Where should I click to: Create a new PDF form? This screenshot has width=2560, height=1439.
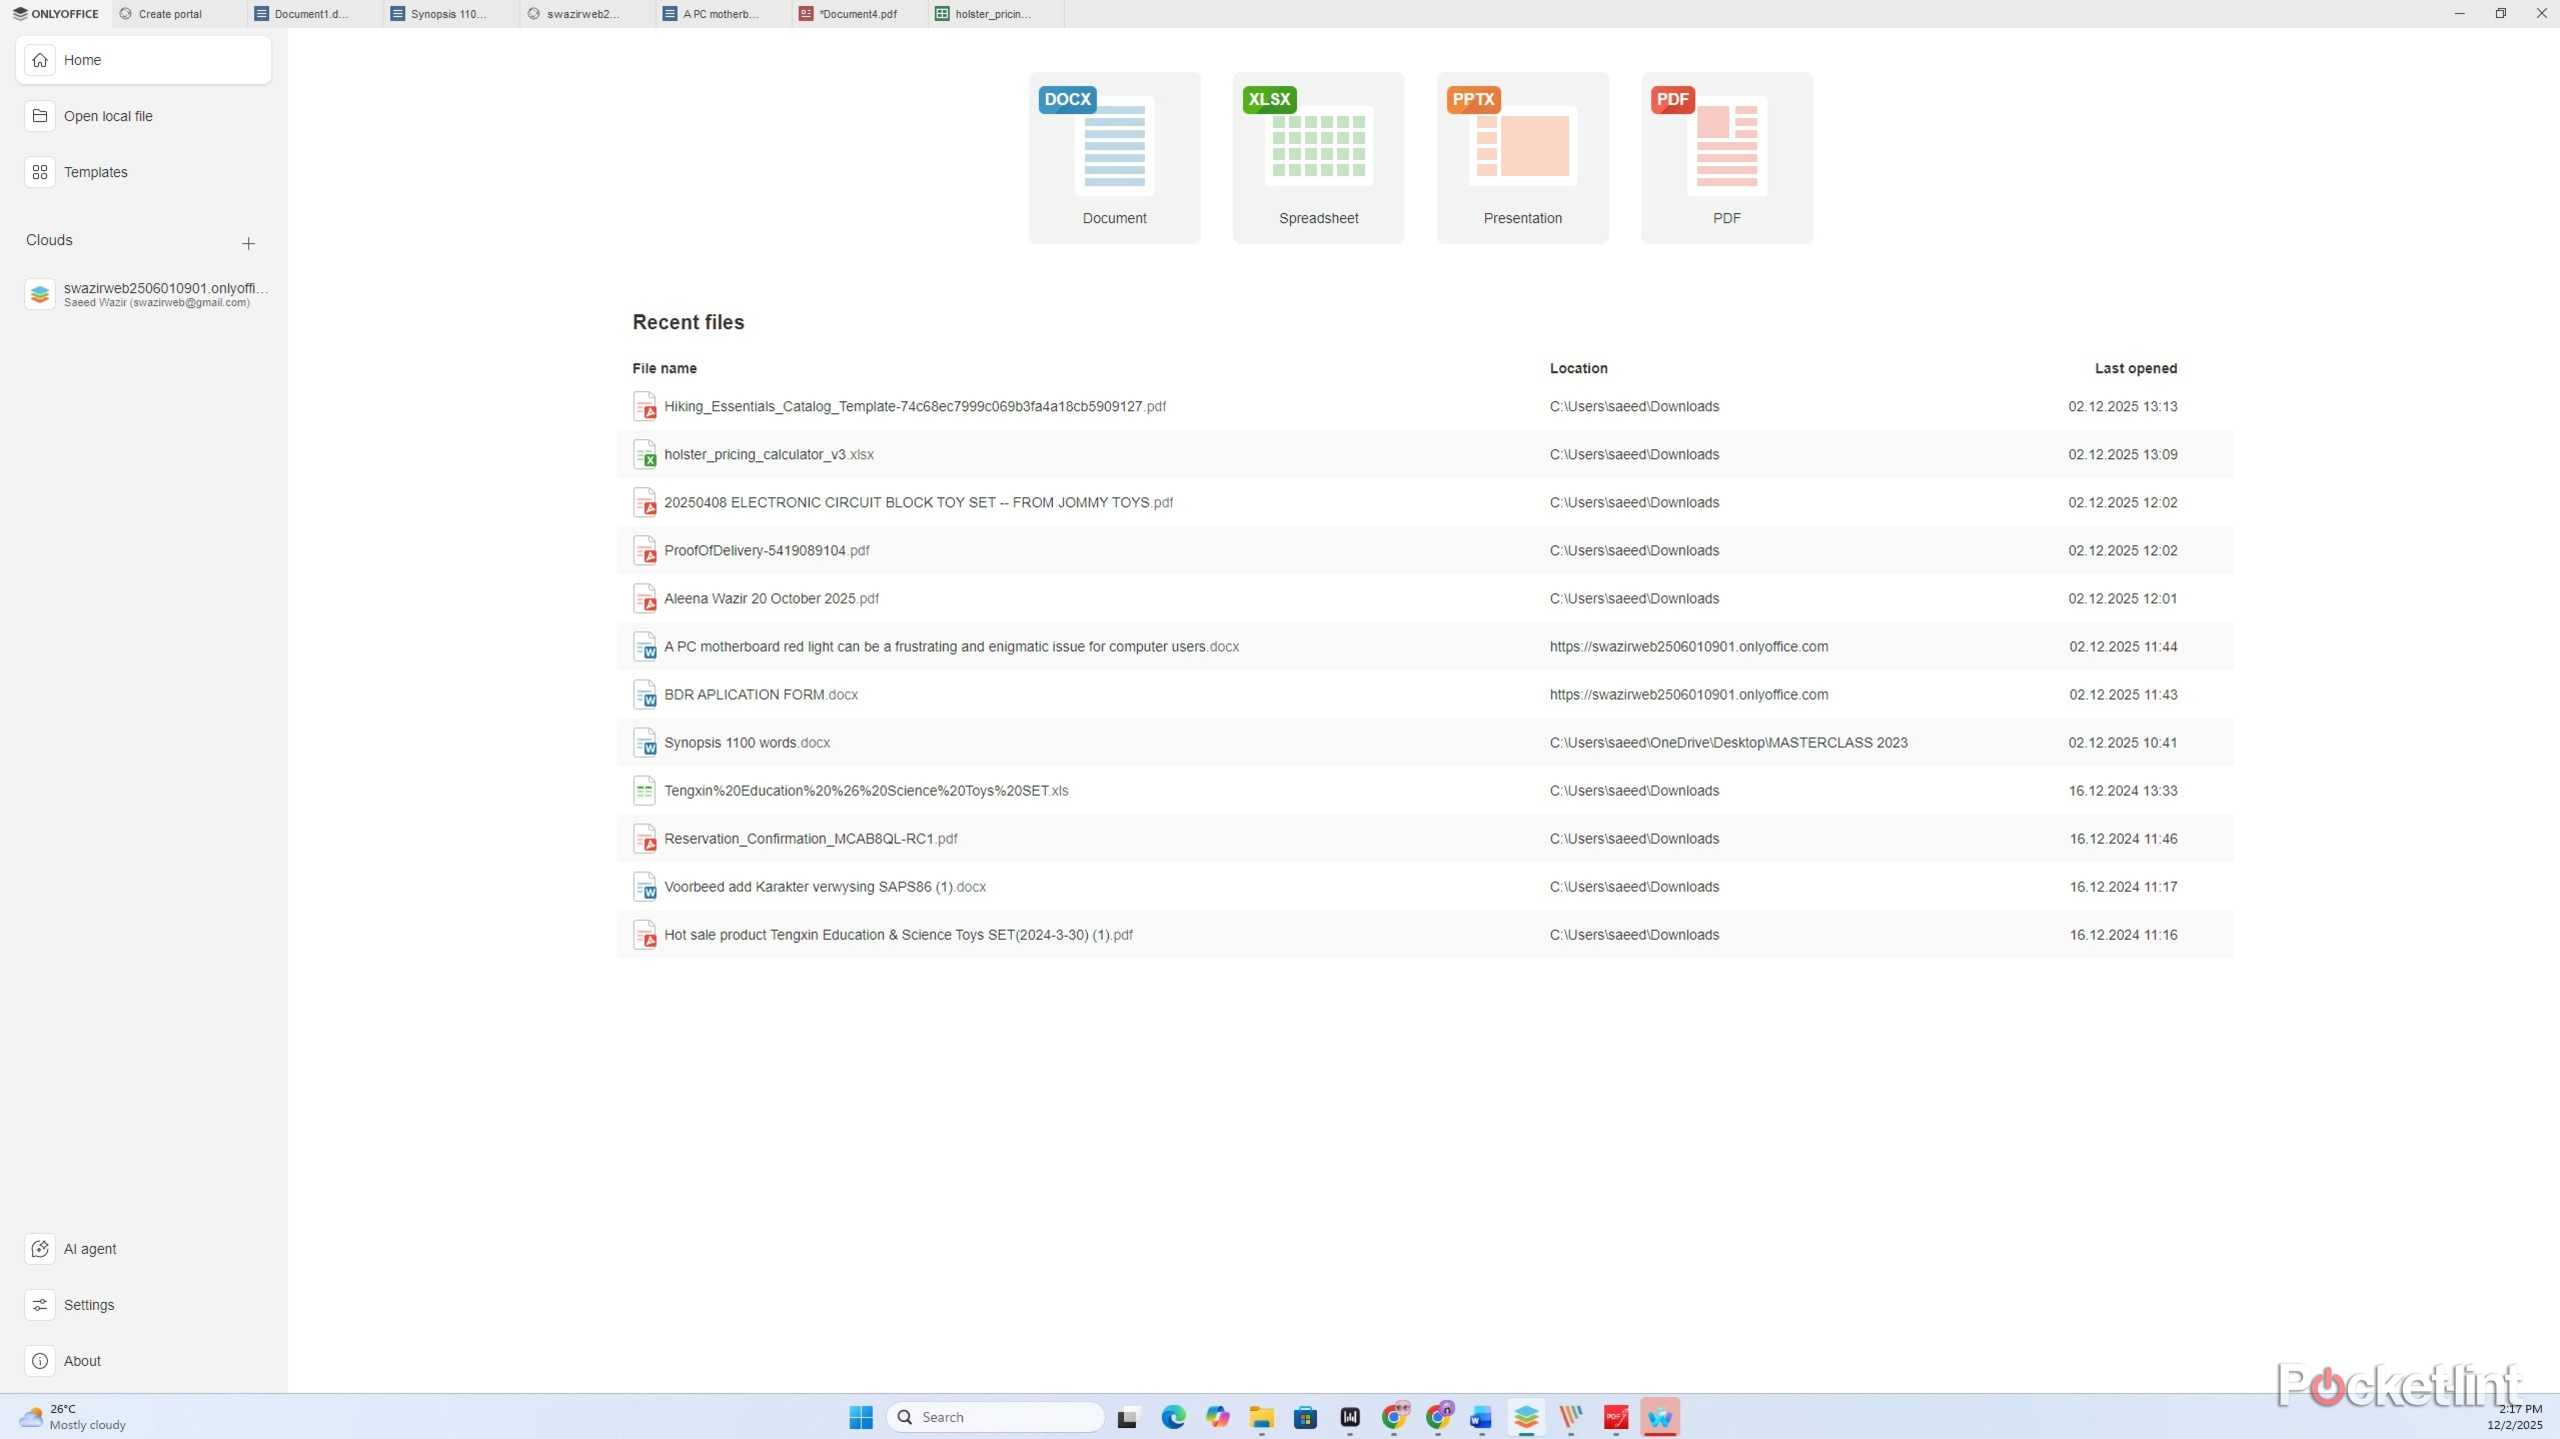(x=1726, y=158)
